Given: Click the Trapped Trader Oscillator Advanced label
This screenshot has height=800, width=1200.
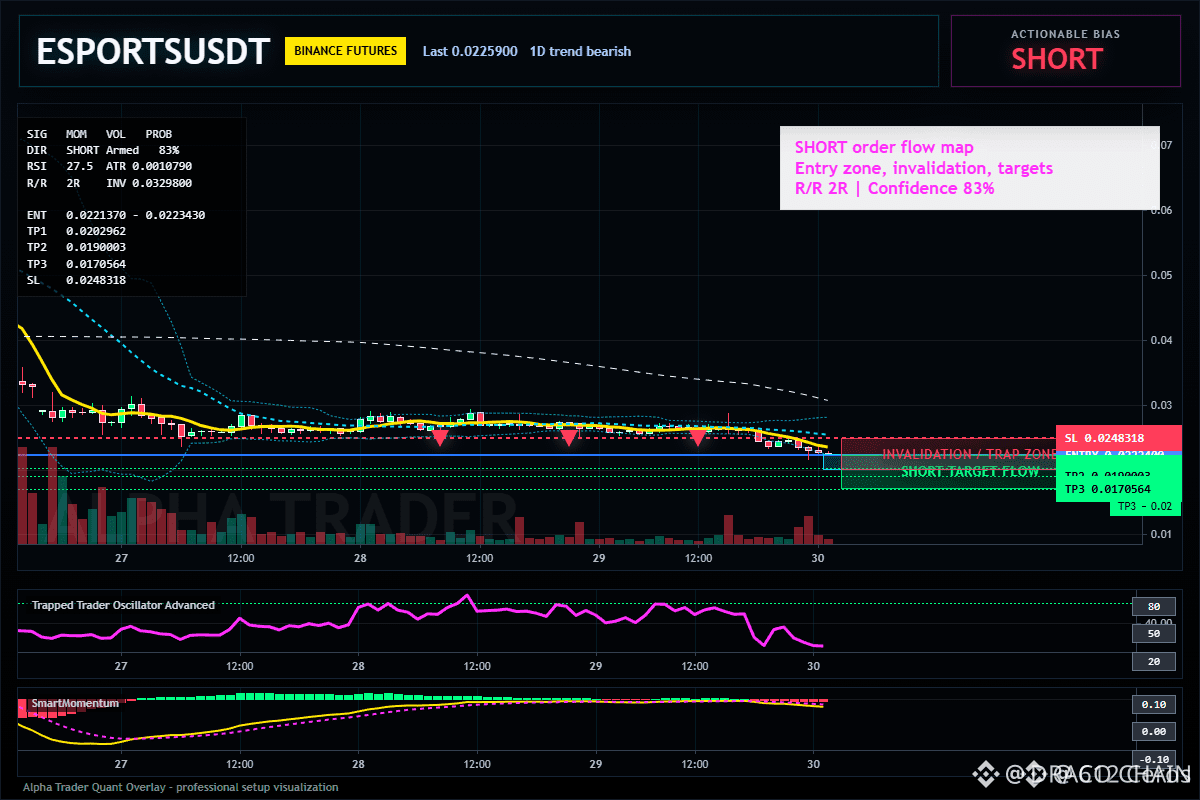Looking at the screenshot, I should coord(123,605).
